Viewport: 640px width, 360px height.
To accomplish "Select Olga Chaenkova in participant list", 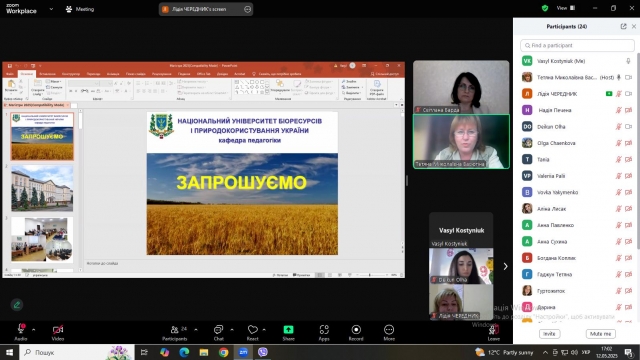I will [577, 143].
